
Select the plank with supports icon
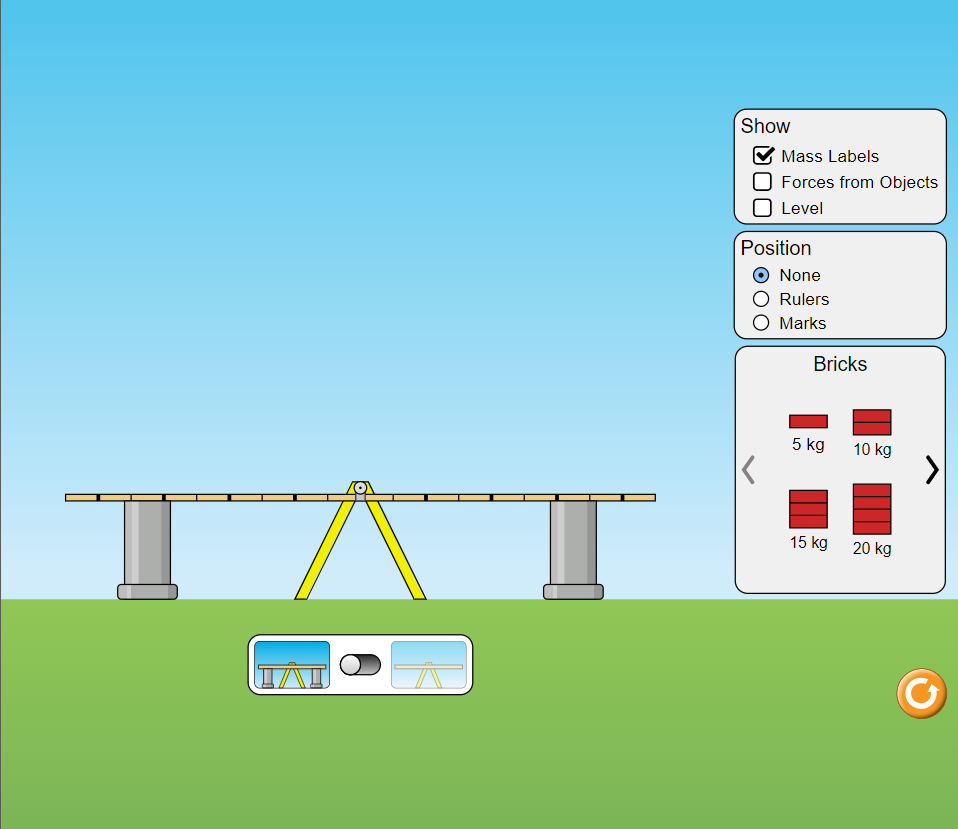tap(292, 665)
